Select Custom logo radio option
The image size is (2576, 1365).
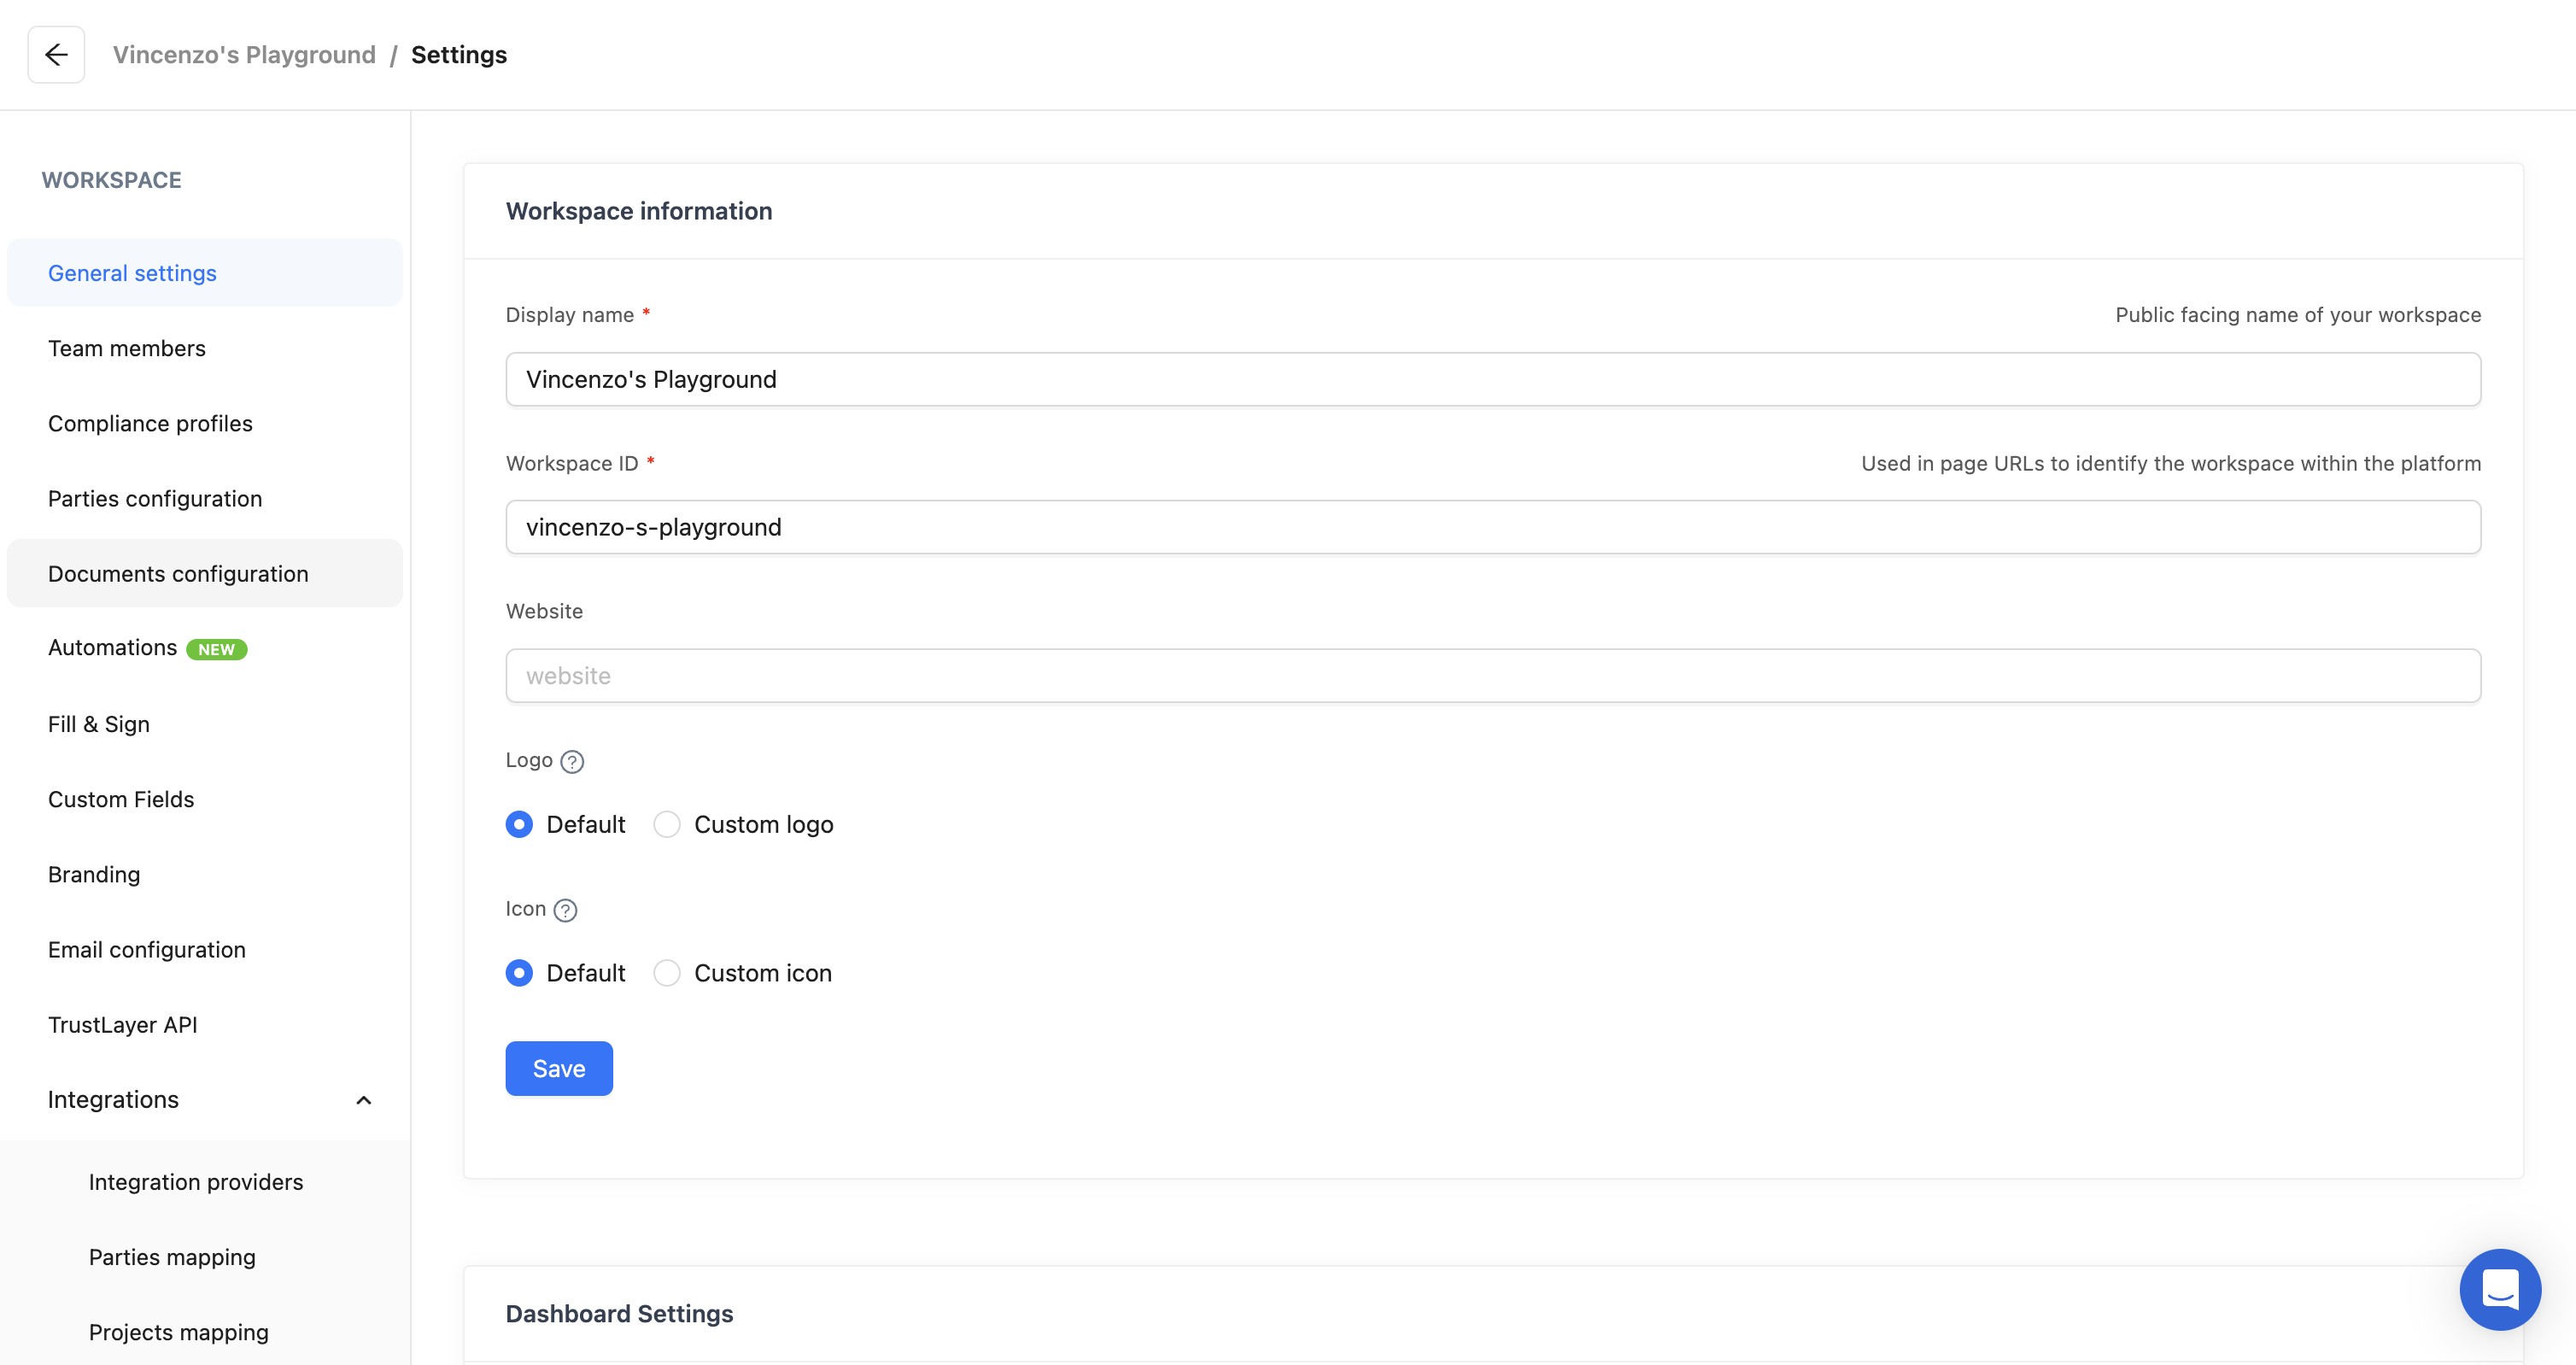(x=667, y=824)
